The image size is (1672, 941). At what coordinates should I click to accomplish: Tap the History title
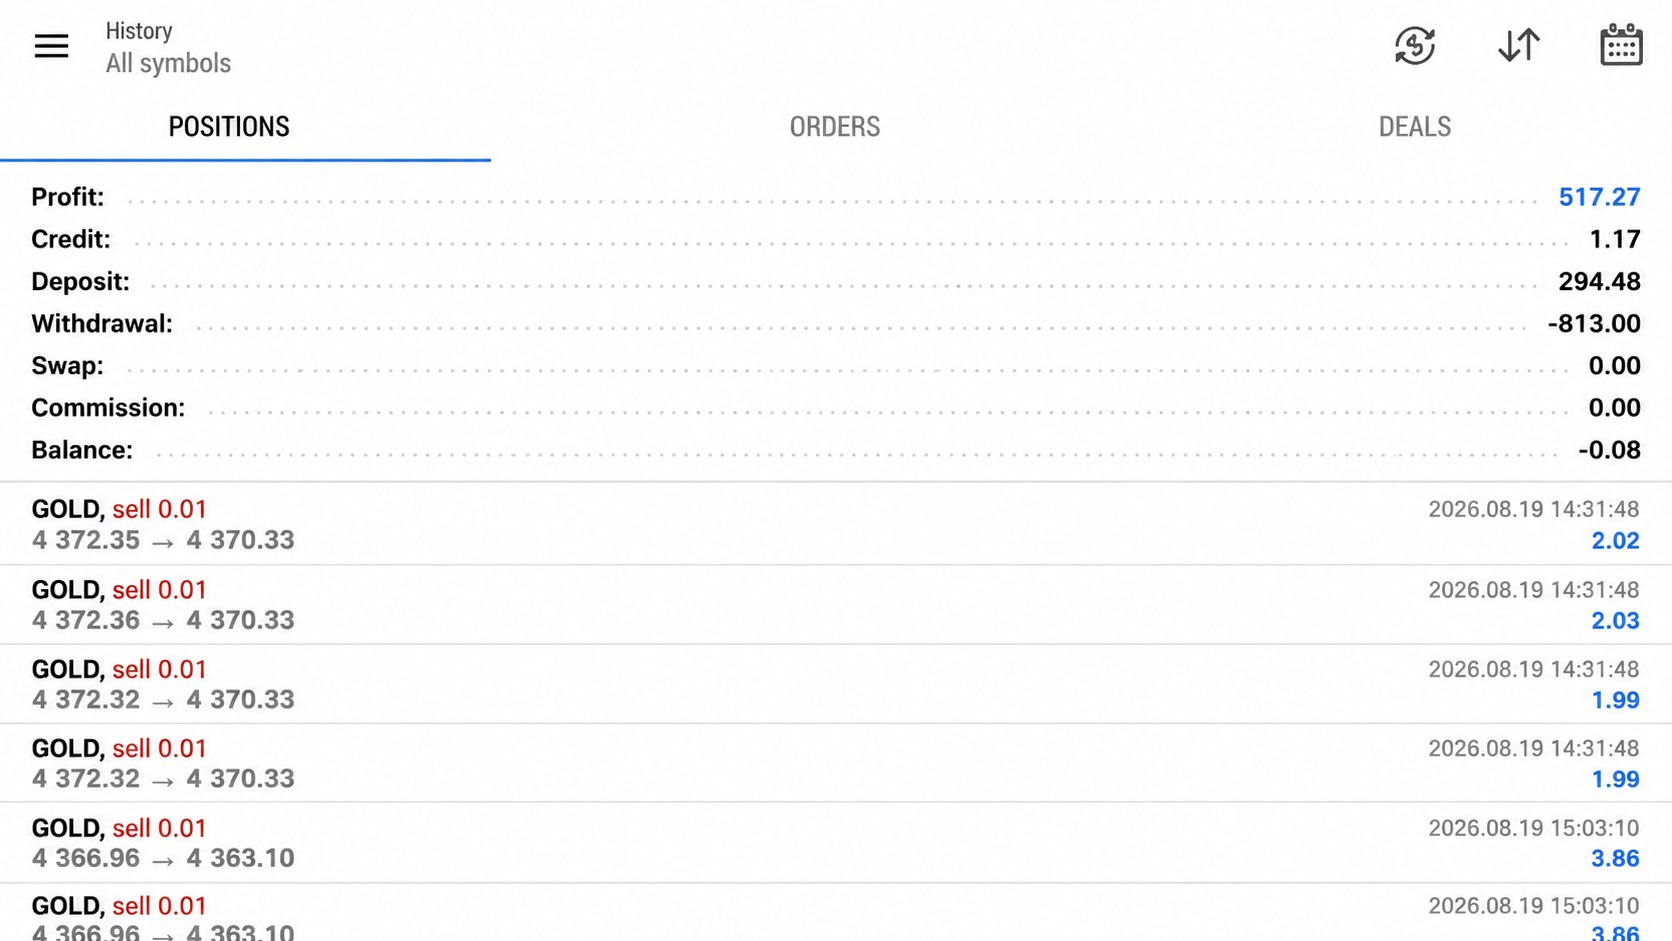click(x=139, y=31)
